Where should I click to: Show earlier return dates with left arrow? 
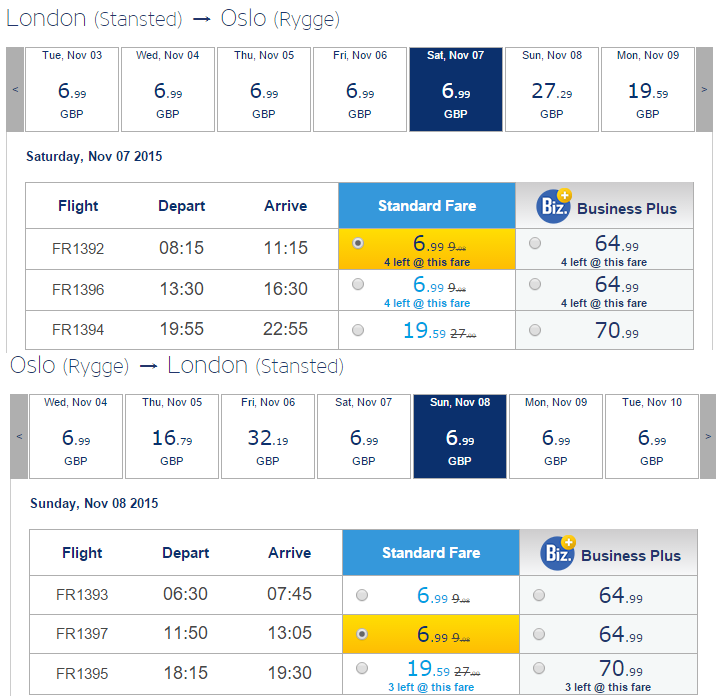[x=19, y=436]
